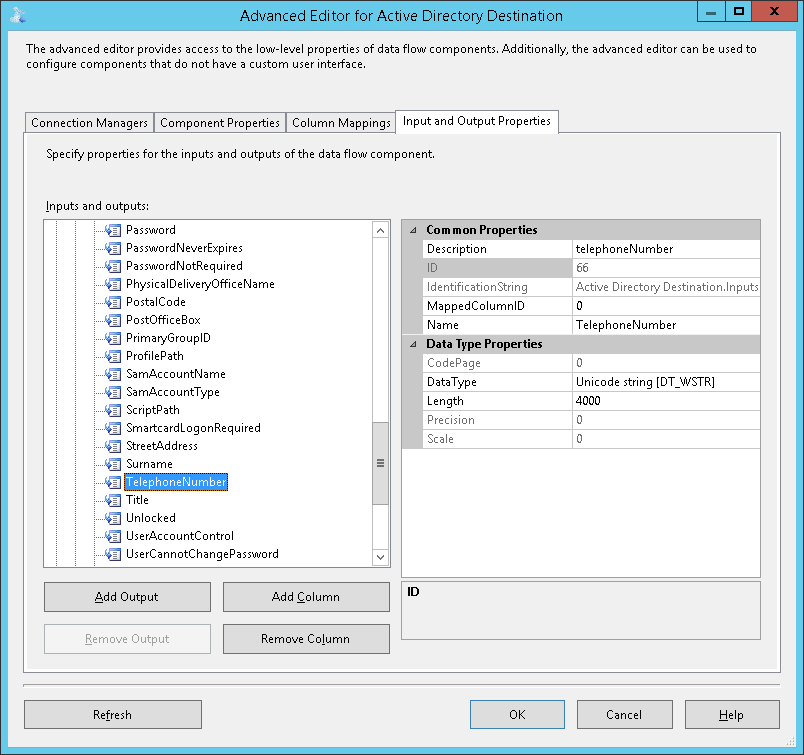Select the PostOfficeBox tree item
Viewport: 804px width, 755px height.
click(x=163, y=320)
